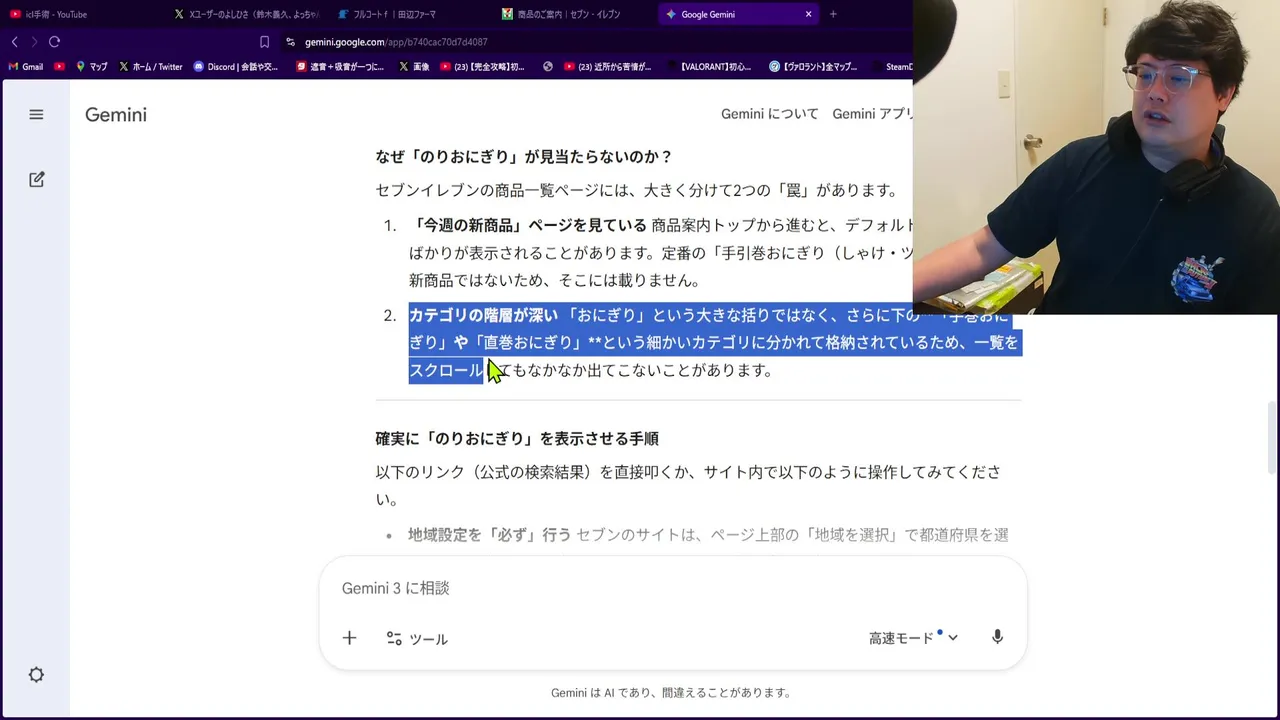Go back with browser back arrow

click(14, 42)
